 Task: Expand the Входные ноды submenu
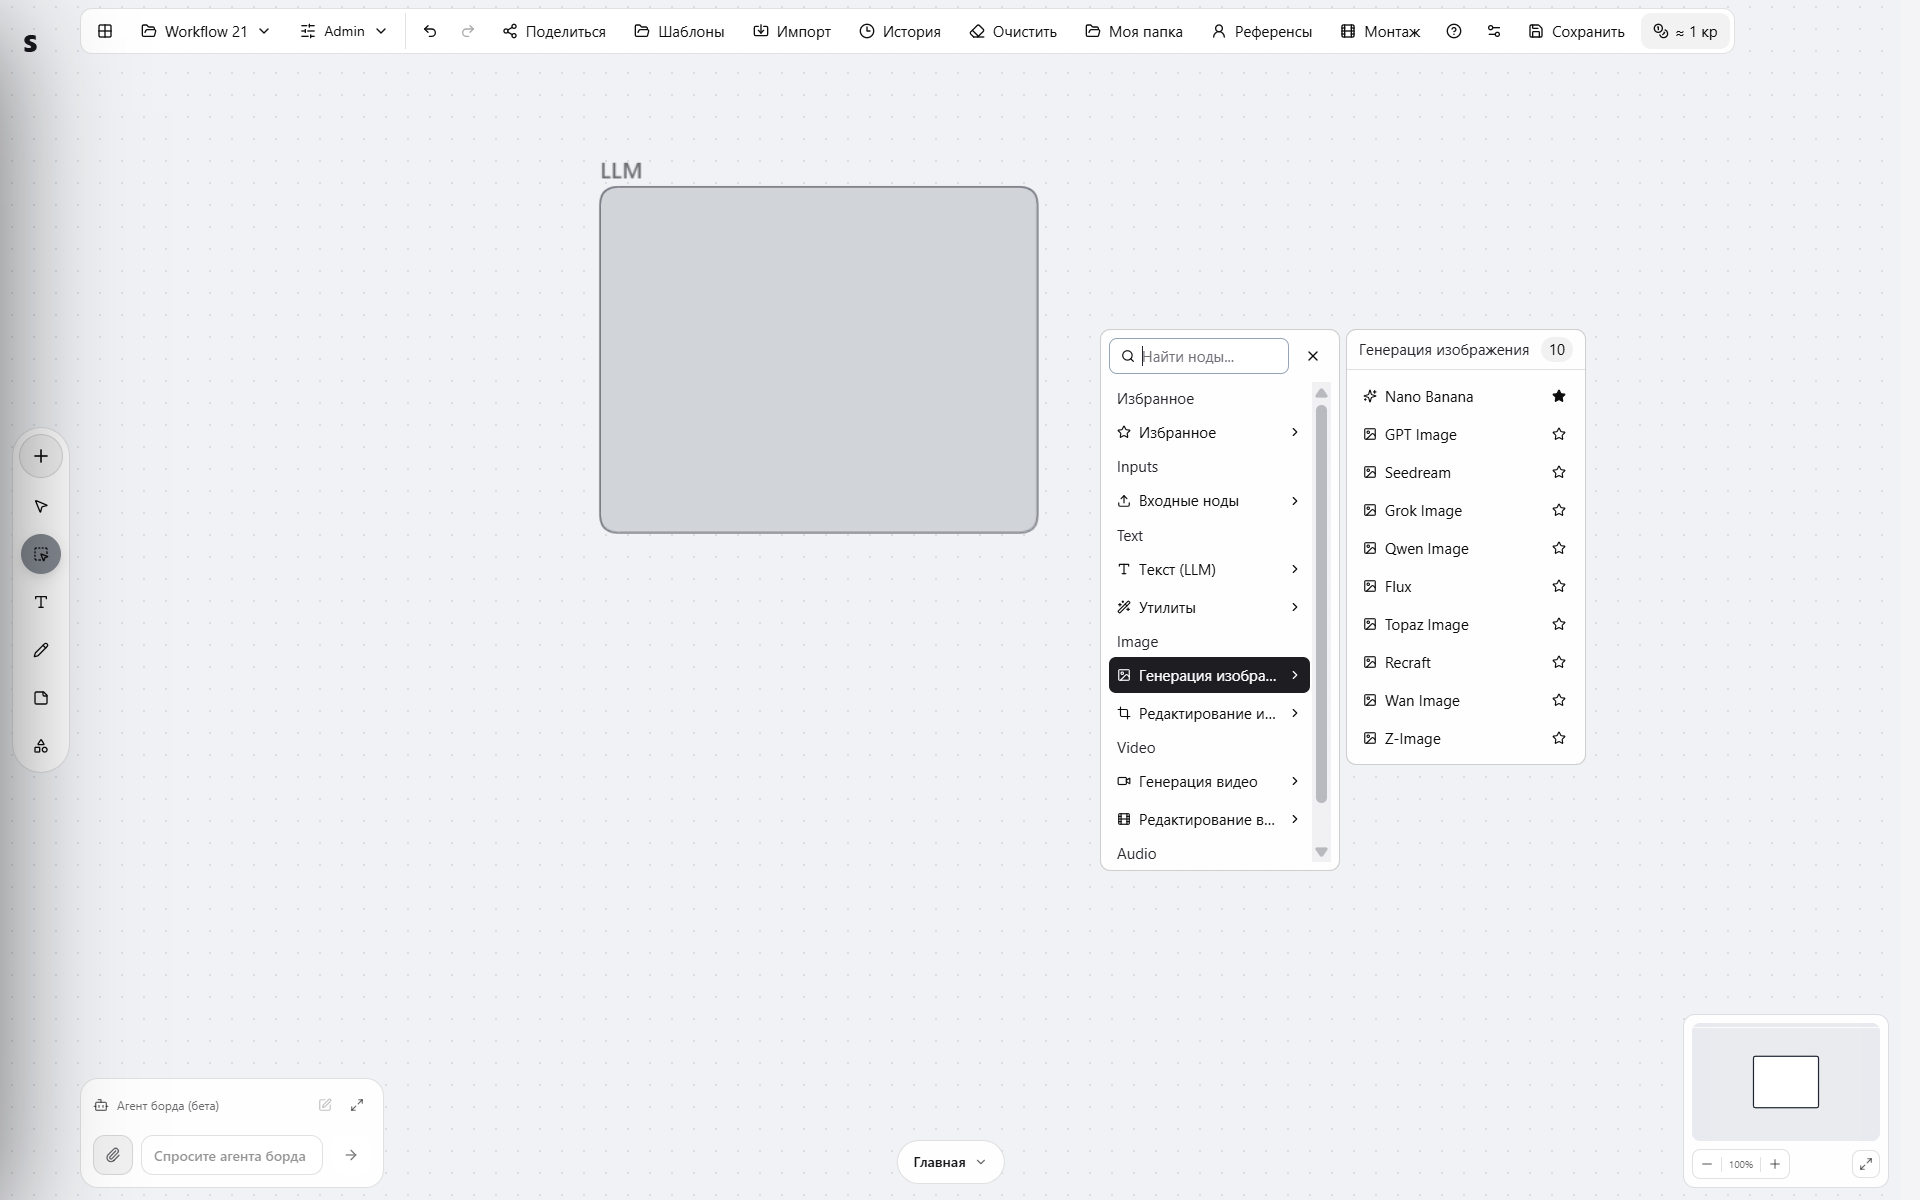click(1209, 501)
